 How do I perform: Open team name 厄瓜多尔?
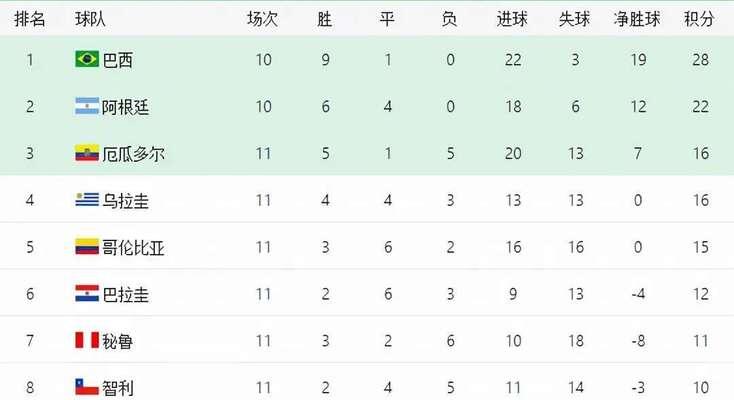133,154
